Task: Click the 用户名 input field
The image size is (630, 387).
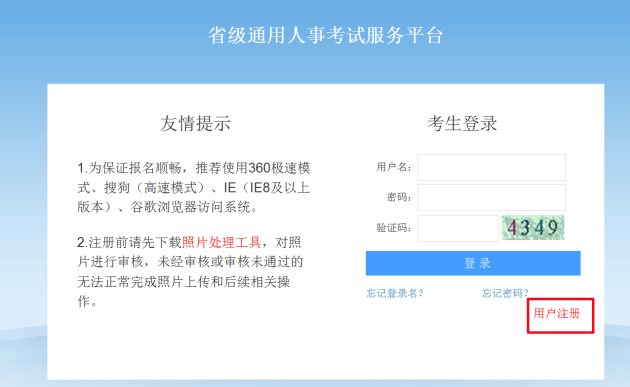Action: [491, 167]
